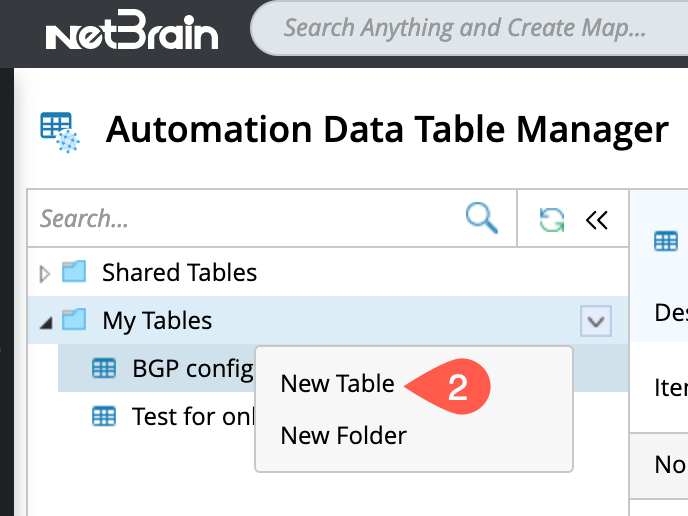Click the BGP config table icon
688x516 pixels.
point(104,368)
